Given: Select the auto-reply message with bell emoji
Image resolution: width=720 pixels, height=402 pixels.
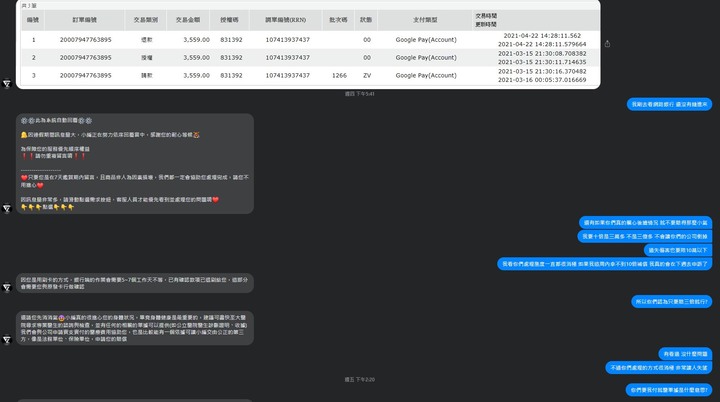Looking at the screenshot, I should 135,164.
